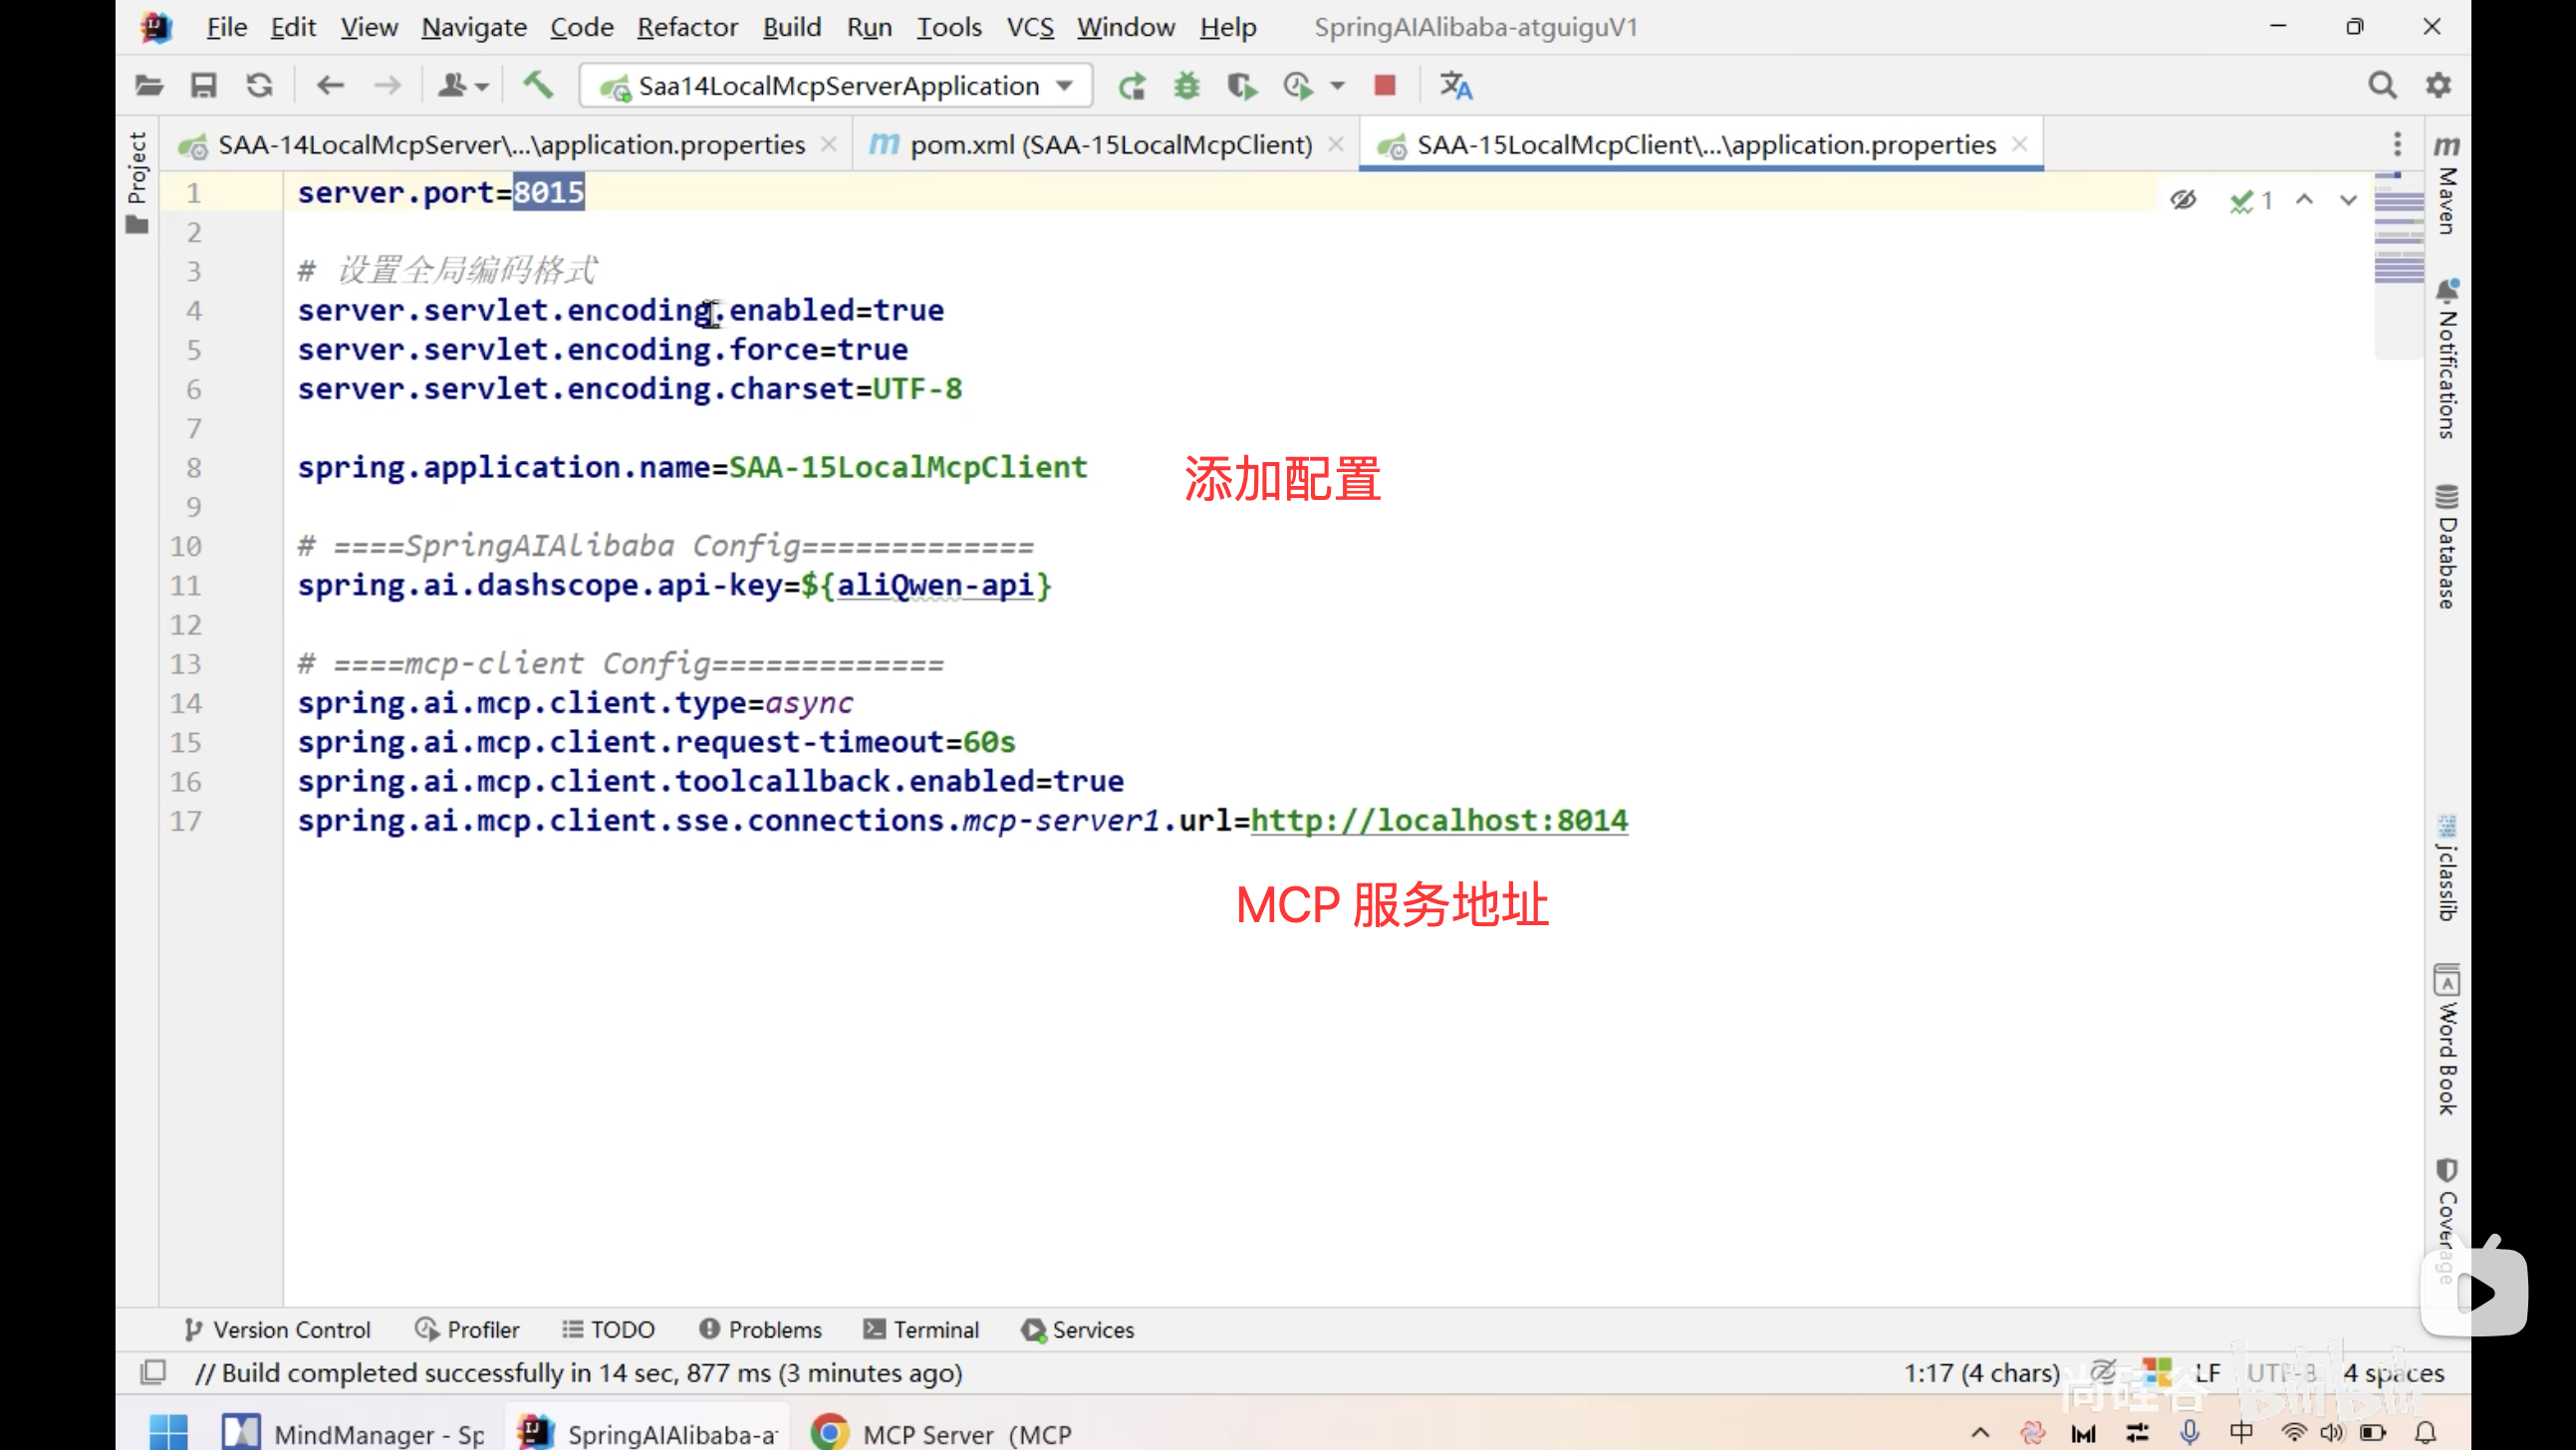2576x1450 pixels.
Task: Open IDE settings gear icon
Action: point(2439,86)
